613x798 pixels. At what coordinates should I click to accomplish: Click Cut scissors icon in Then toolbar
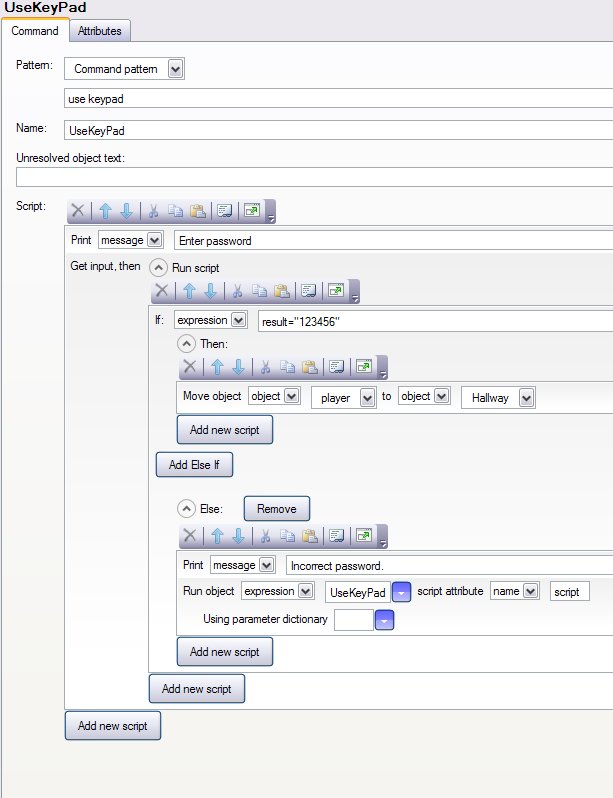point(265,367)
